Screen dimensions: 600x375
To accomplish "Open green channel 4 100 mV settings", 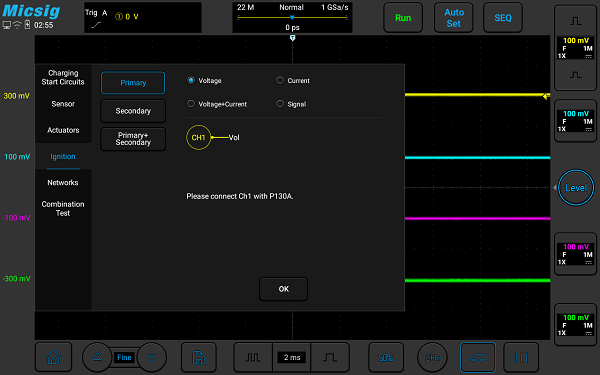I will click(575, 325).
